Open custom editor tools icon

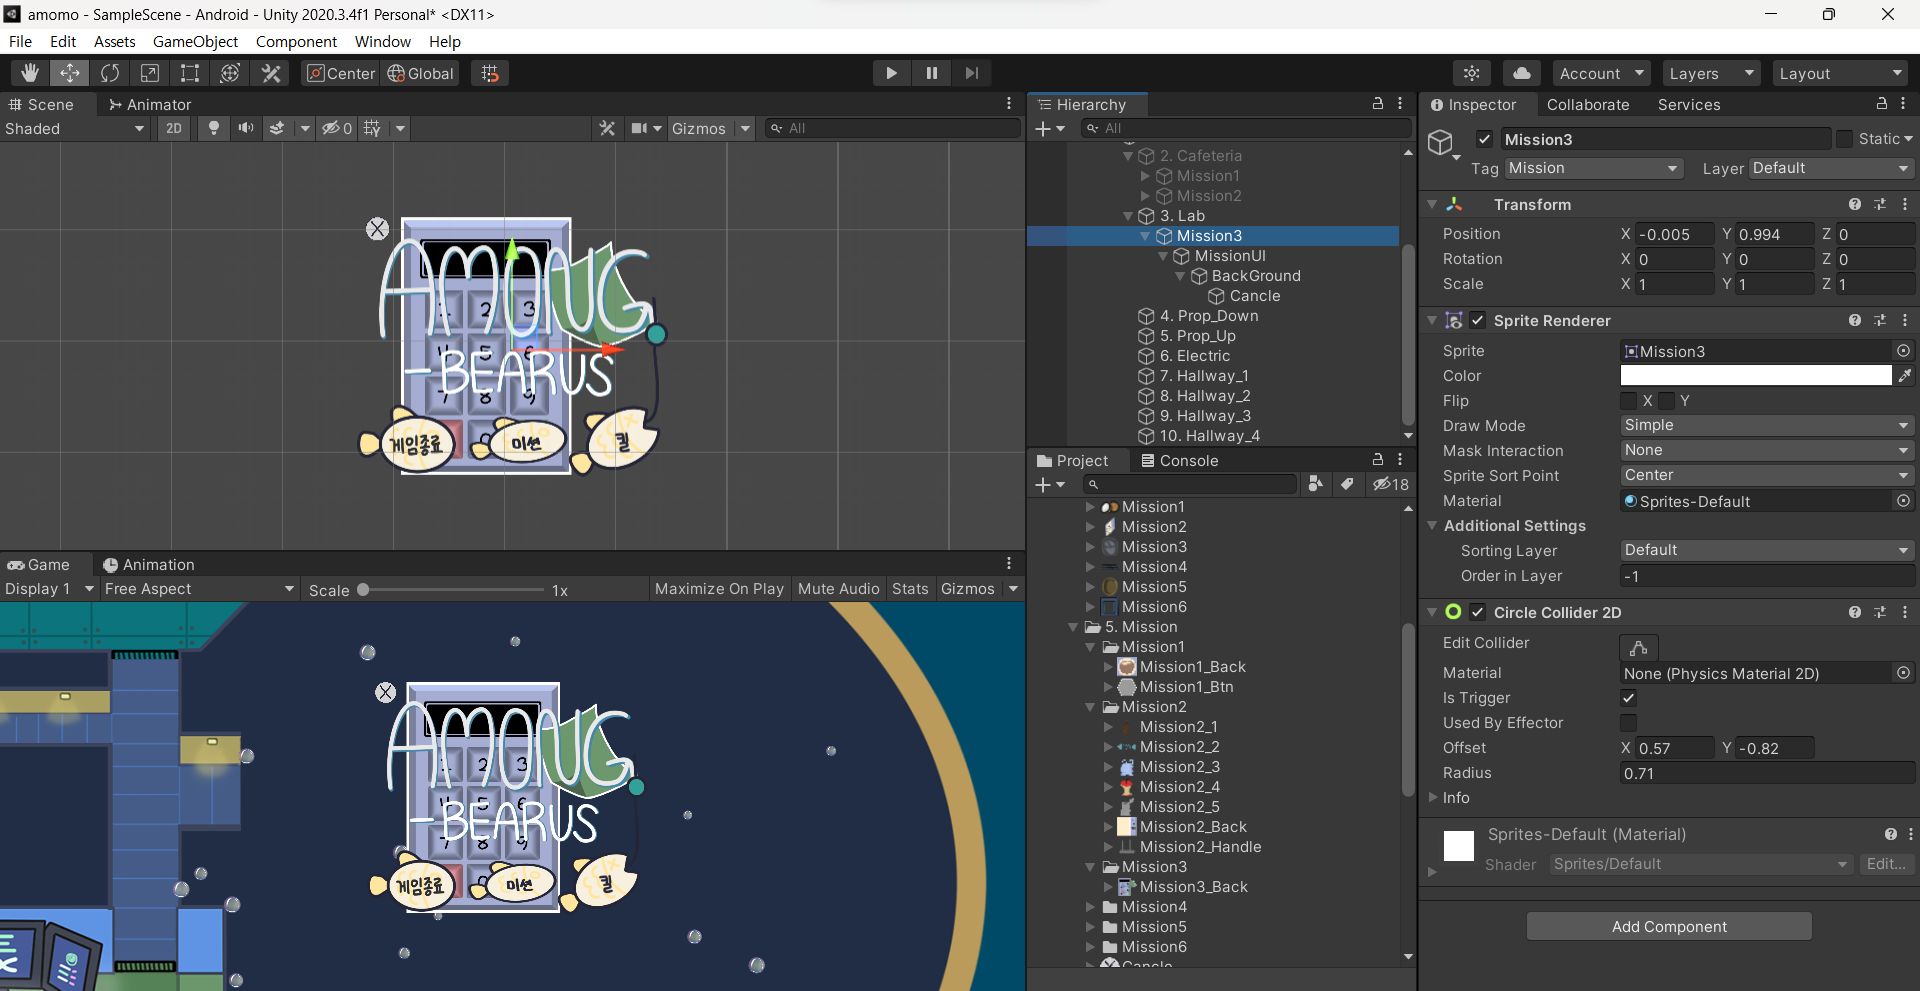coord(271,73)
